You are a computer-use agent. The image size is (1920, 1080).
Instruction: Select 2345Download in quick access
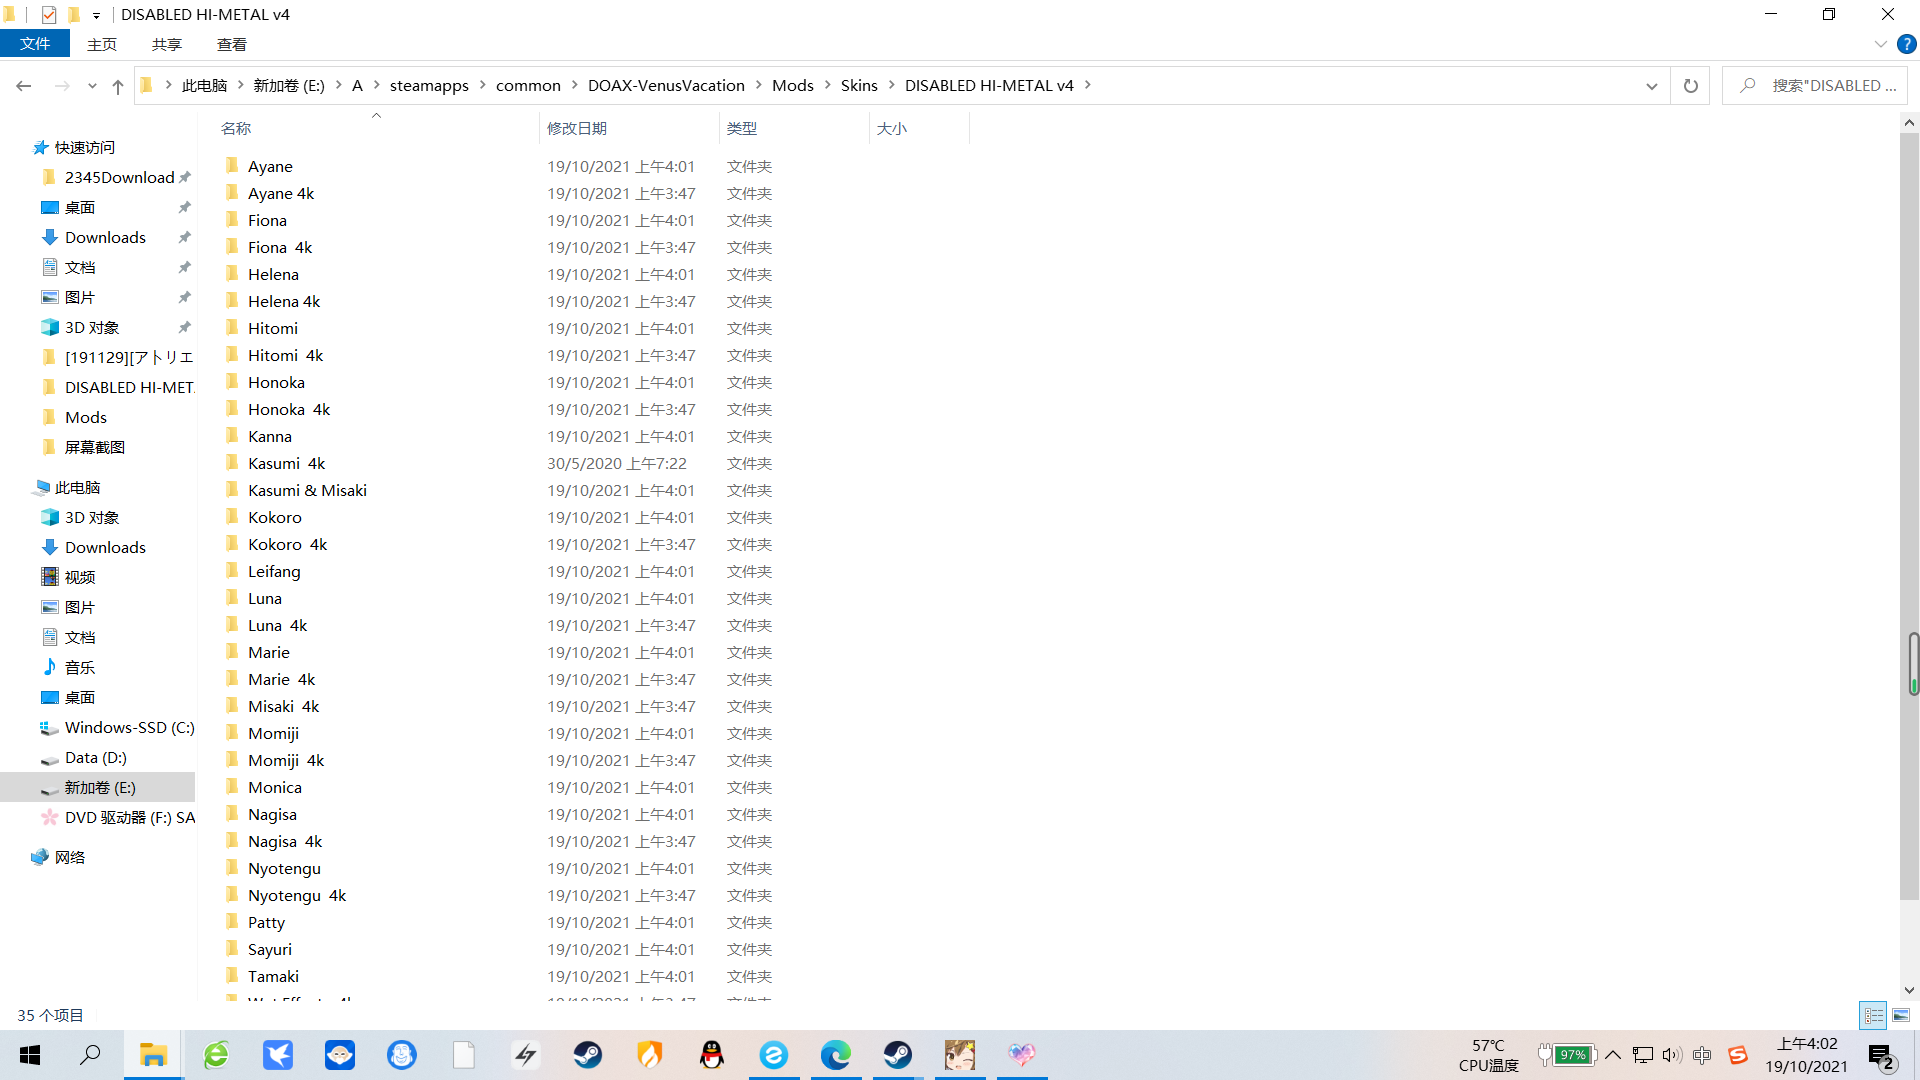116,177
